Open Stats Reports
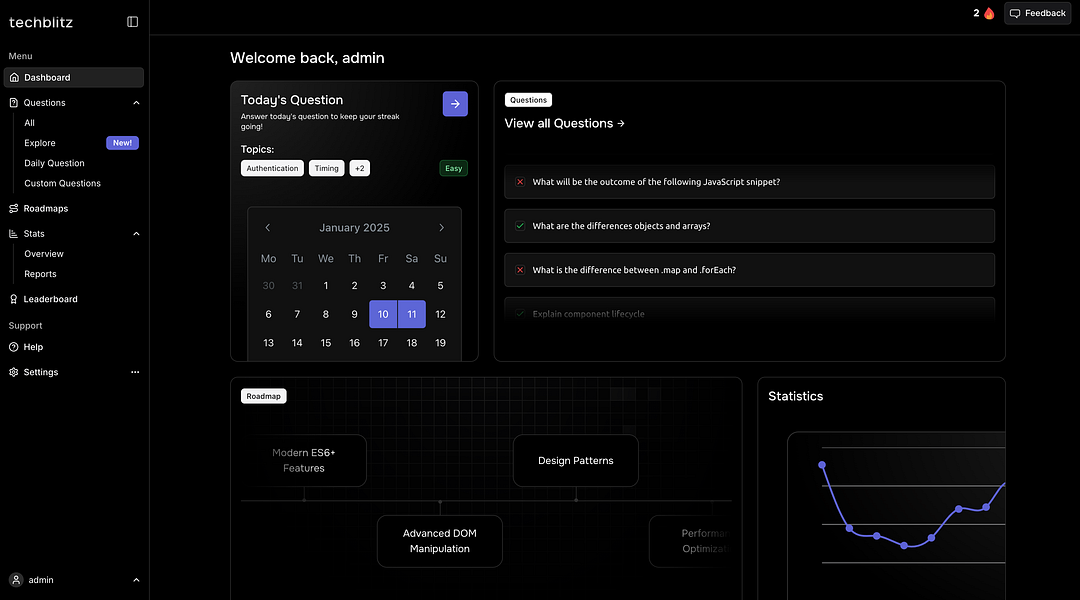Screen dimensions: 1080x600 point(41,274)
